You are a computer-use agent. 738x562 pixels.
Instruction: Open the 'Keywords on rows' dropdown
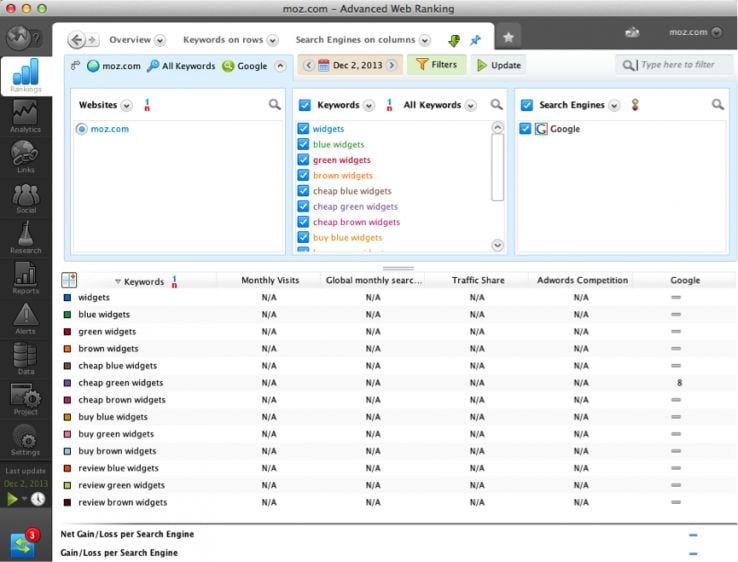click(x=272, y=41)
